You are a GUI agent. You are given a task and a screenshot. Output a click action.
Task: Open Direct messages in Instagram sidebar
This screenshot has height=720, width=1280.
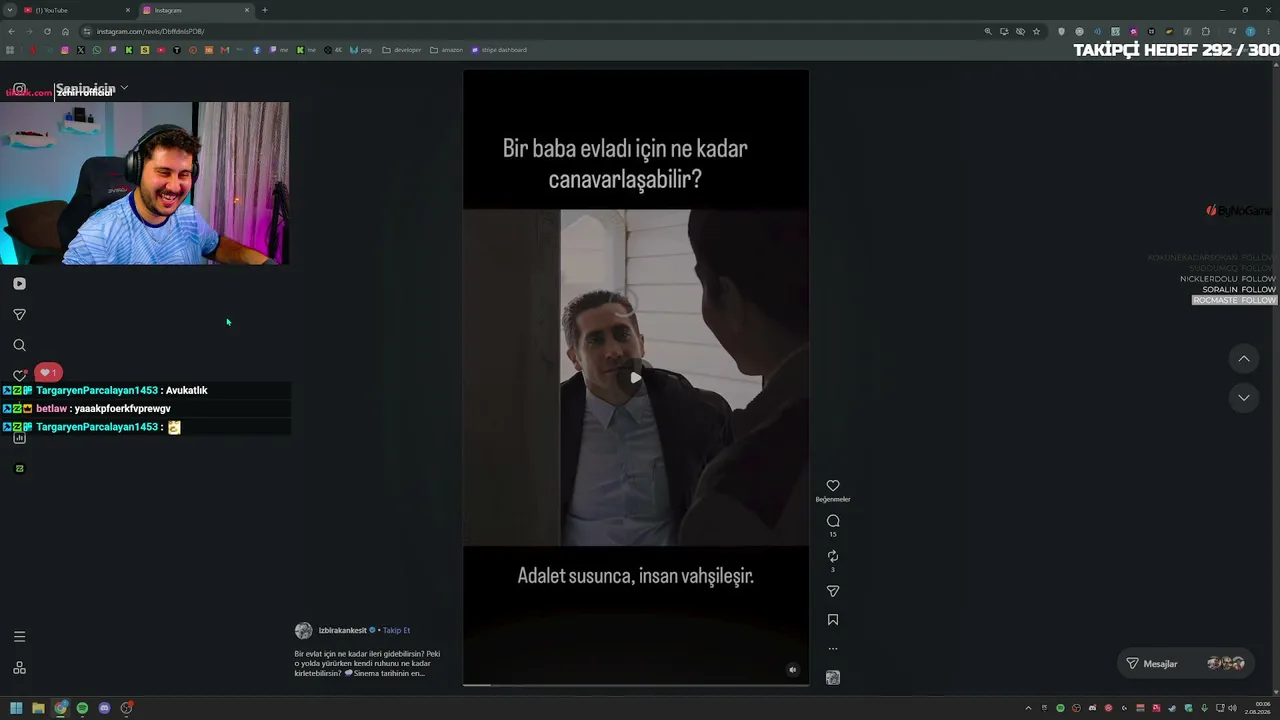tap(19, 315)
